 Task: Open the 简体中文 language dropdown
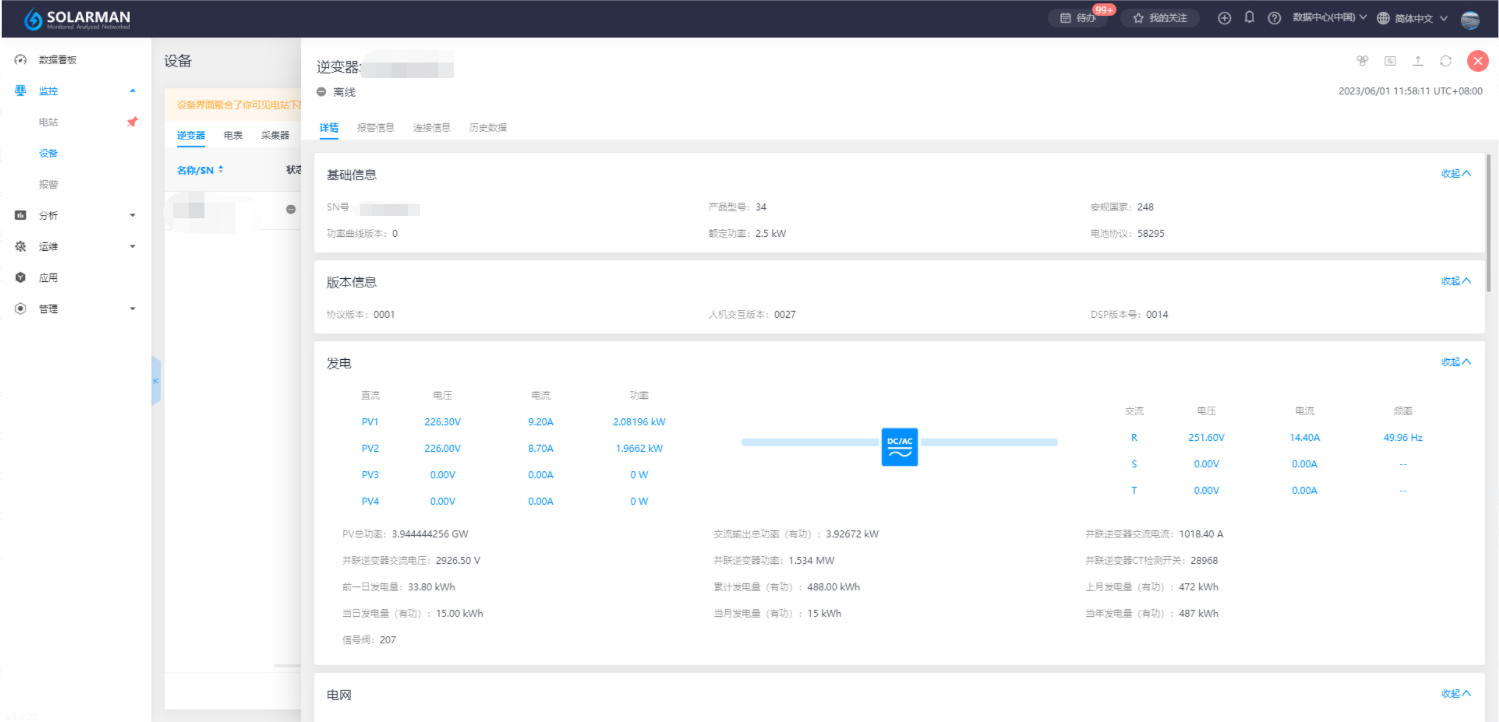[x=1412, y=18]
